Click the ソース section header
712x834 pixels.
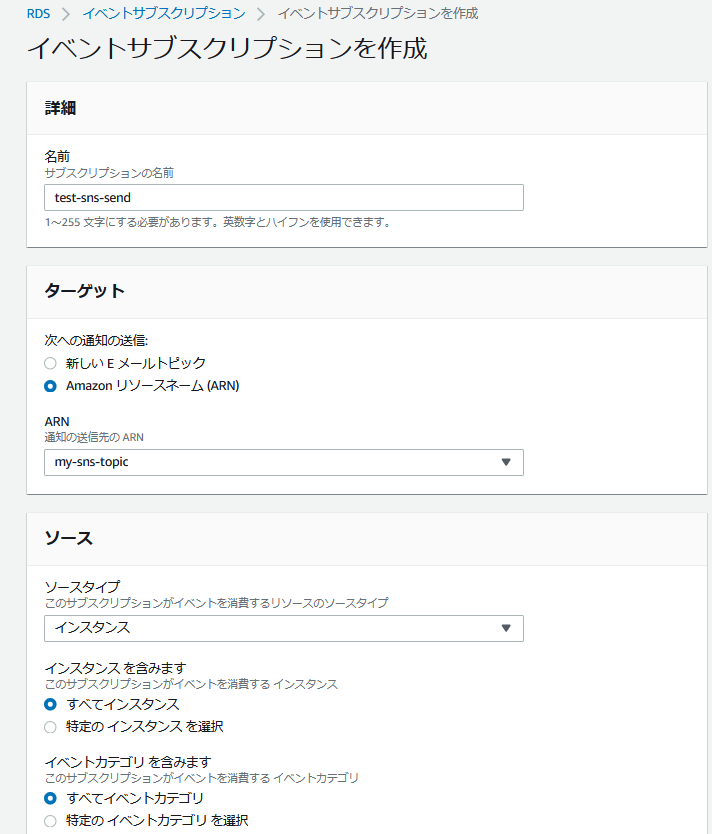click(x=69, y=538)
